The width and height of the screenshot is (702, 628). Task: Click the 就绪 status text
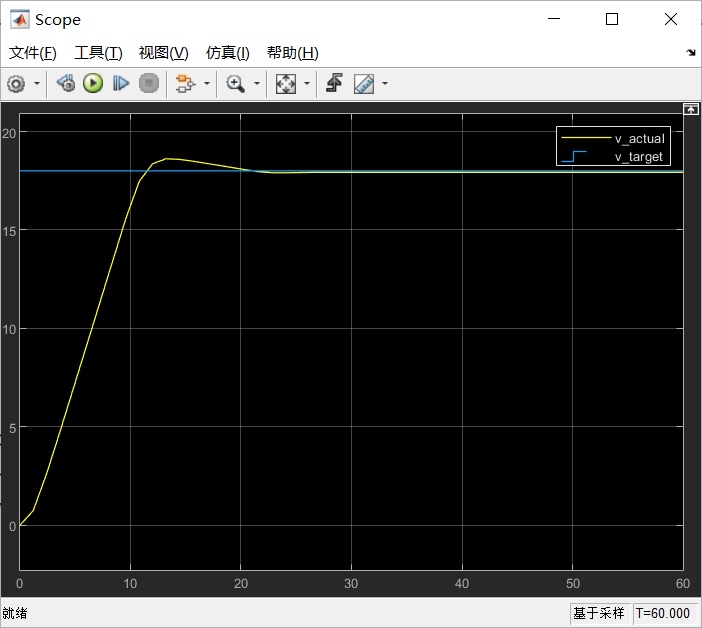15,613
